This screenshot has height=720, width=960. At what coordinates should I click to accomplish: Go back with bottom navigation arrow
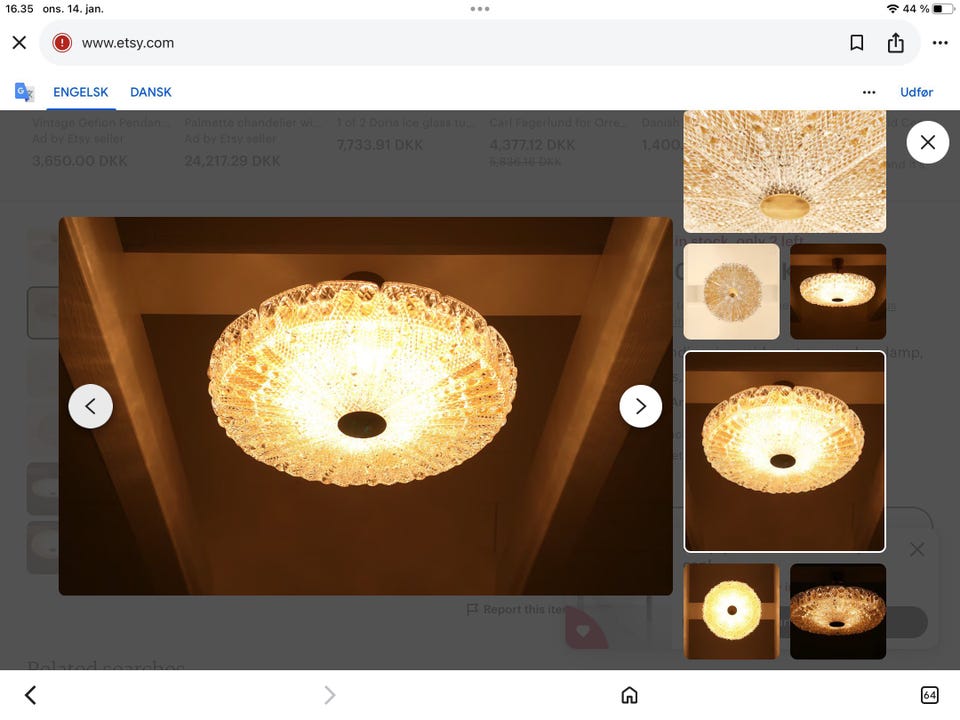[31, 695]
